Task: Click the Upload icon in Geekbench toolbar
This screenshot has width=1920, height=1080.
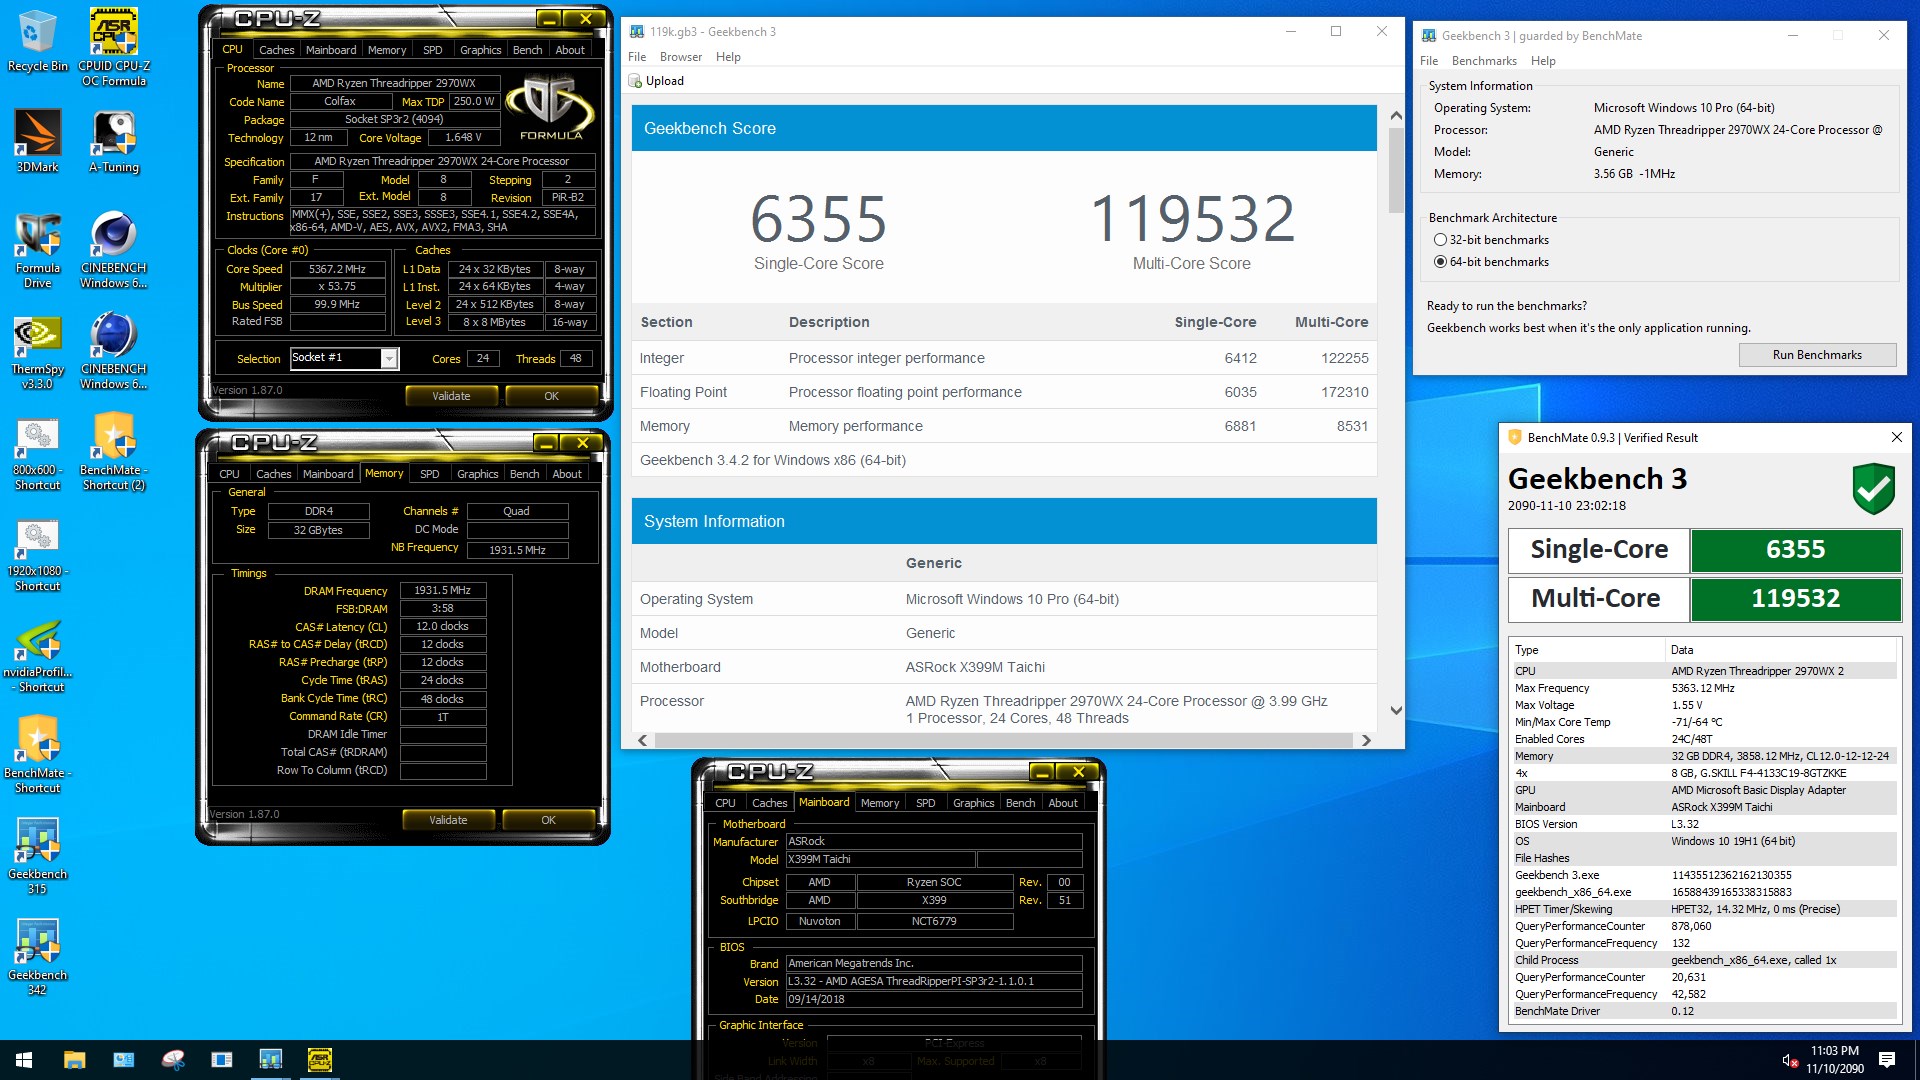Action: click(x=635, y=81)
